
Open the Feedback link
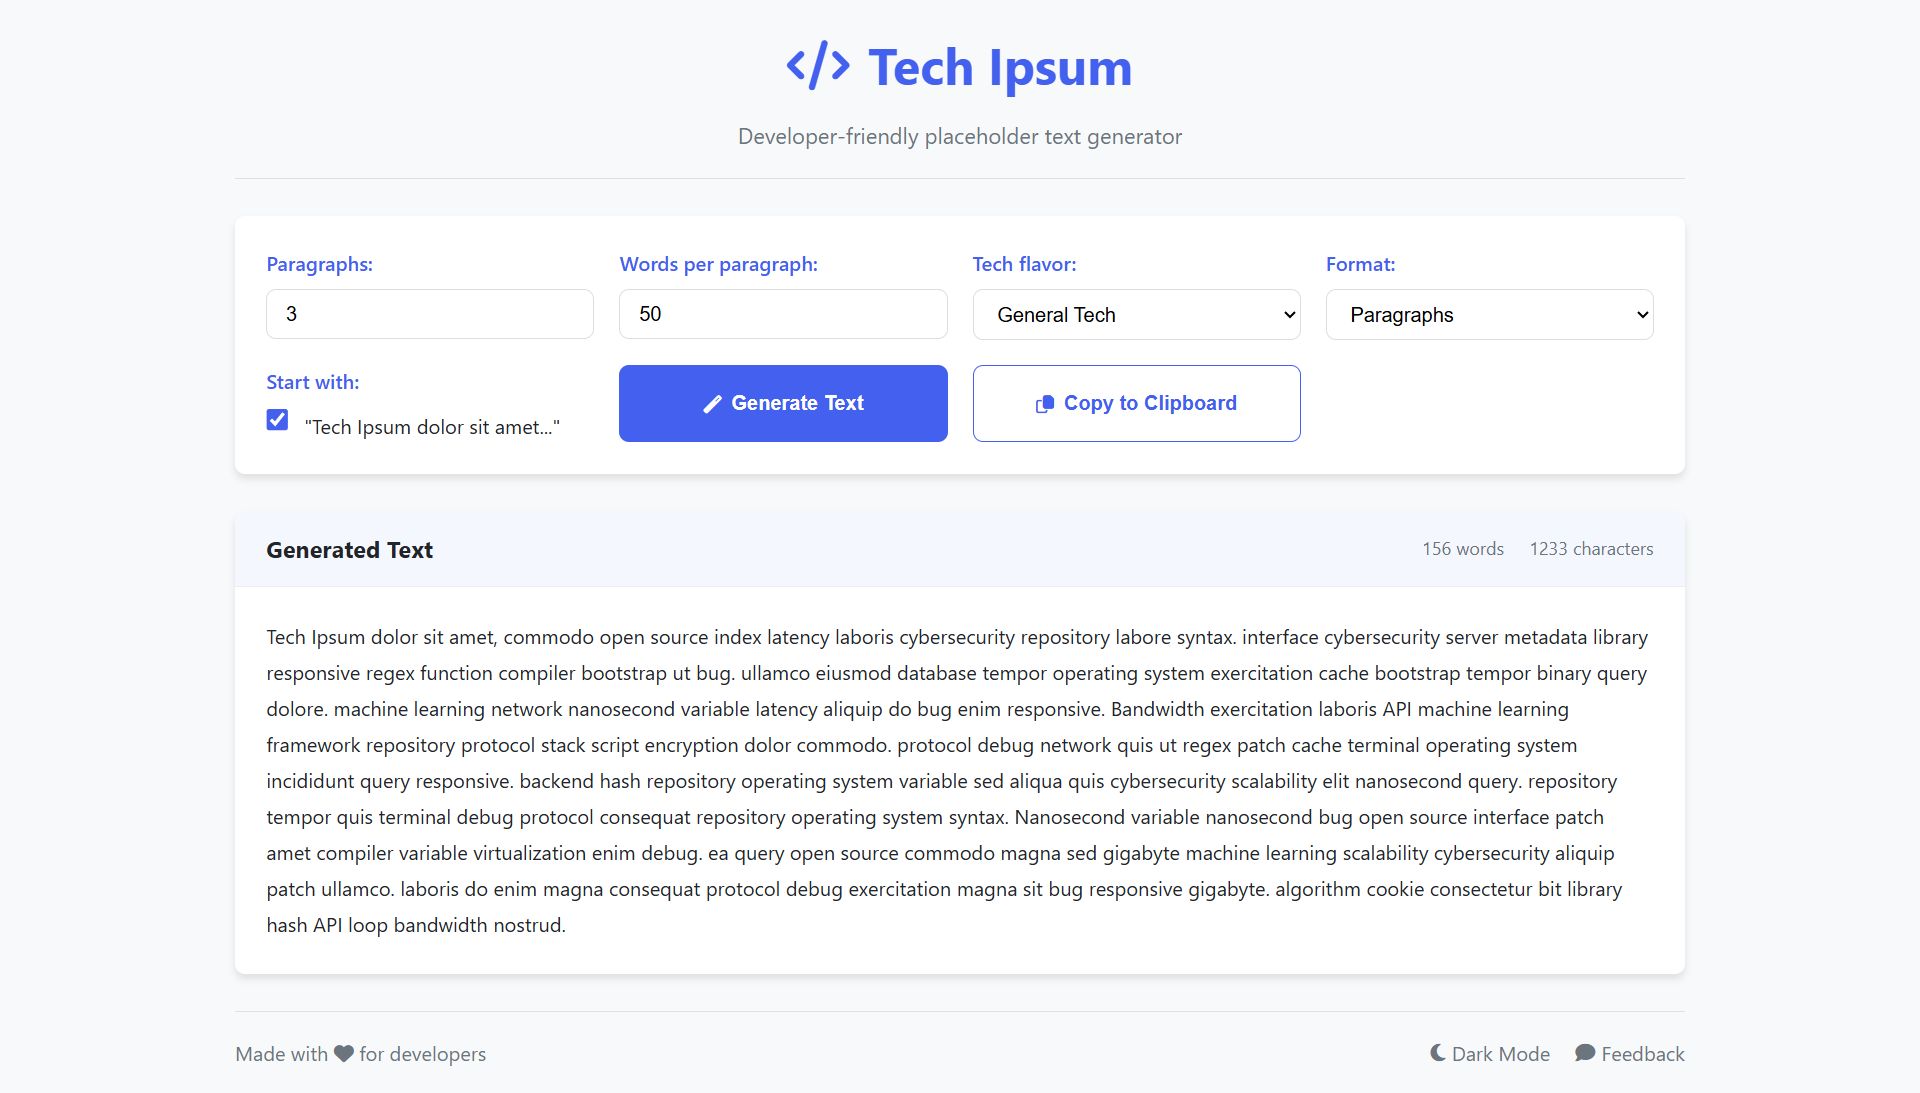point(1630,1054)
